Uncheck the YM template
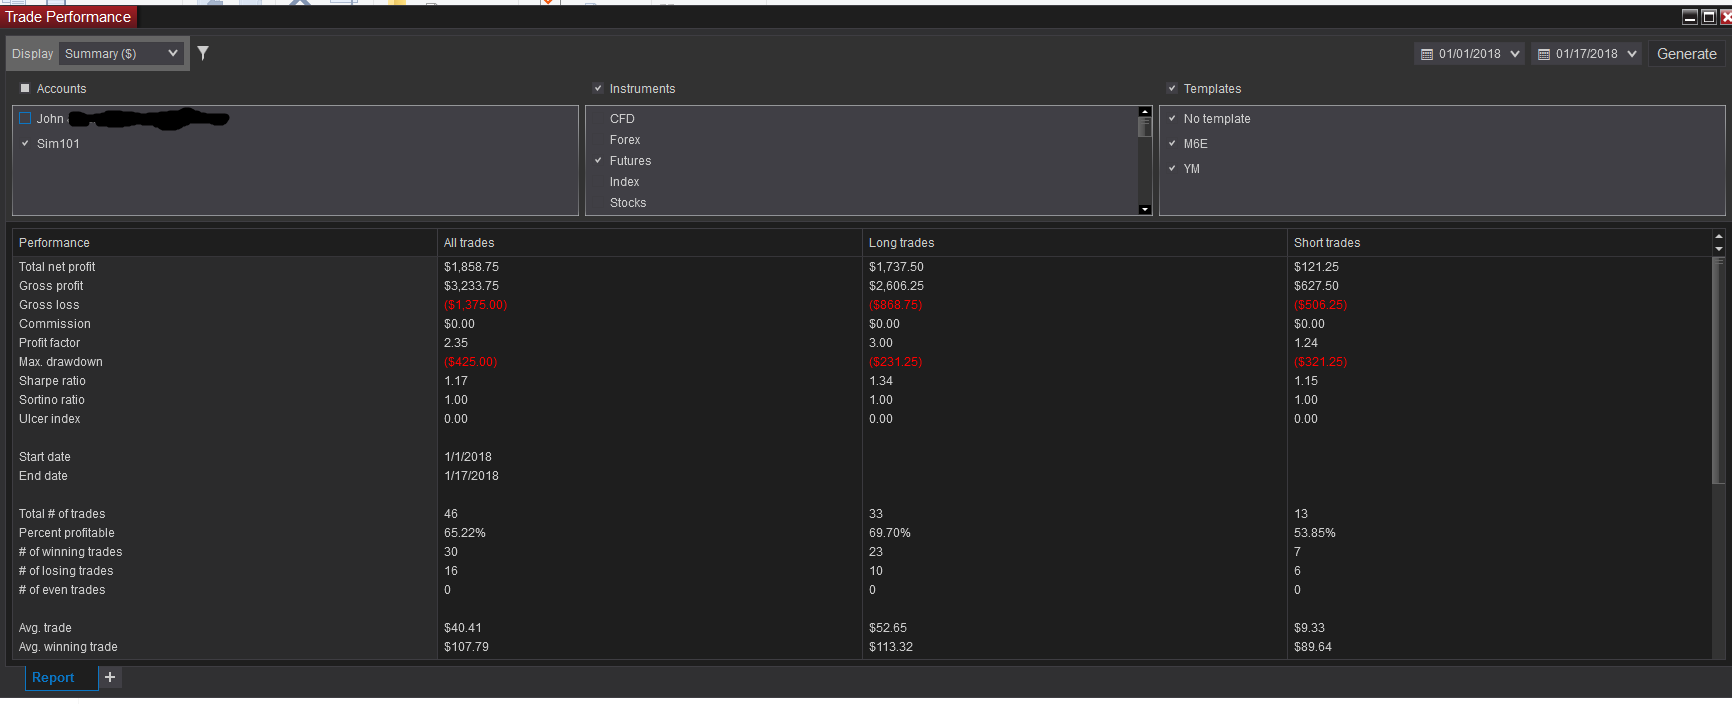The image size is (1732, 704). point(1172,168)
